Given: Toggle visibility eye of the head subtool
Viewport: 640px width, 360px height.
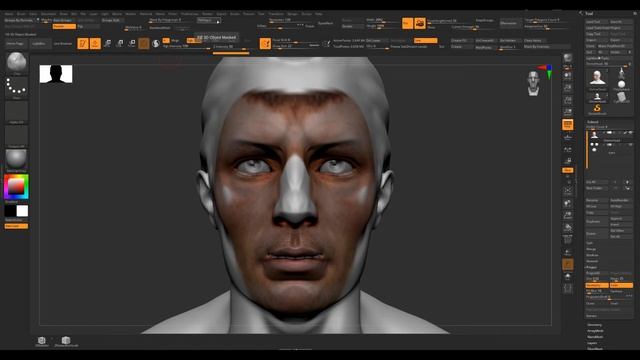Looking at the screenshot, I should click(x=631, y=133).
